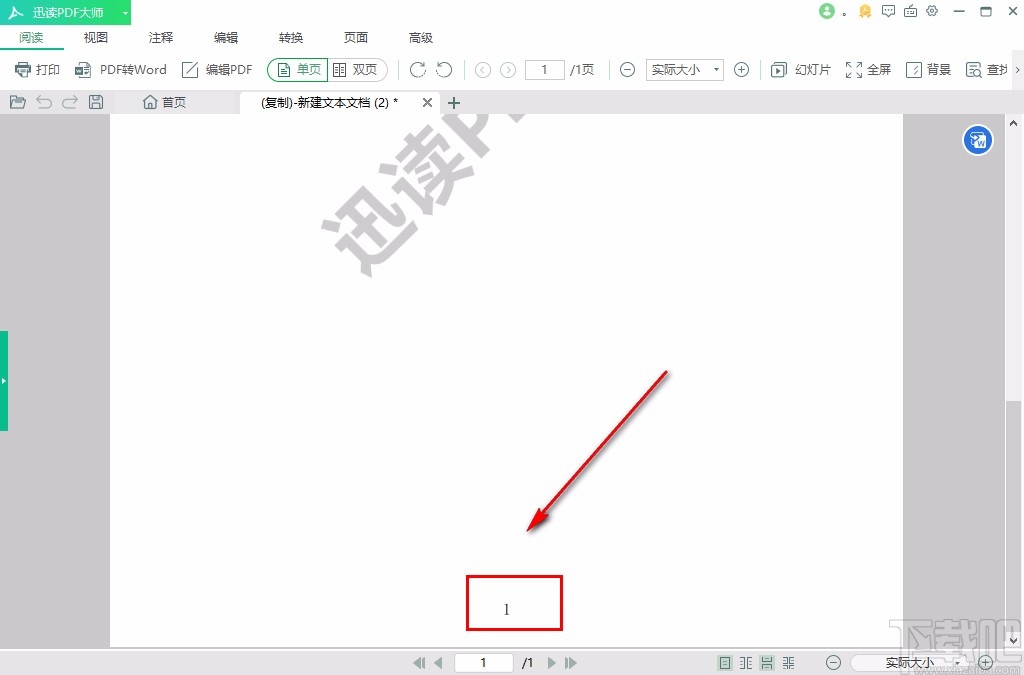Switch to the 注释 ribbon tab

160,37
